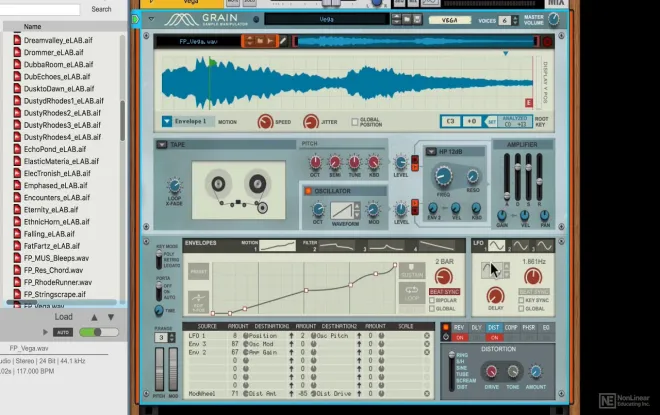Toggle the envelope Global checkbox

tap(432, 309)
